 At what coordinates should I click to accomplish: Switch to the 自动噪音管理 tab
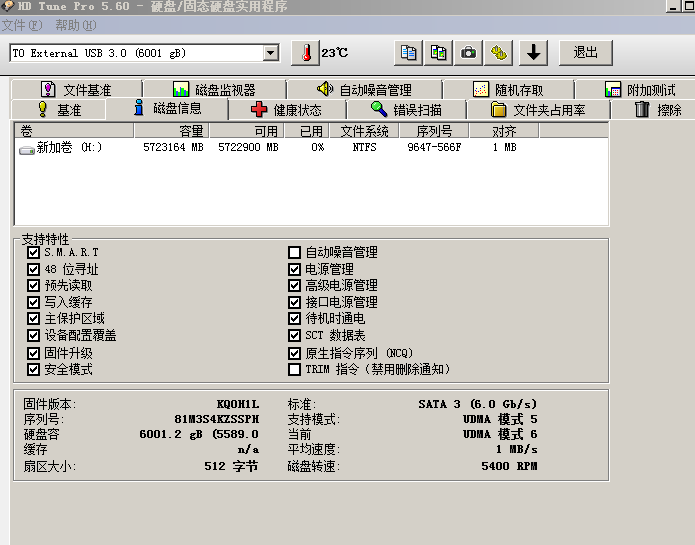coord(364,90)
